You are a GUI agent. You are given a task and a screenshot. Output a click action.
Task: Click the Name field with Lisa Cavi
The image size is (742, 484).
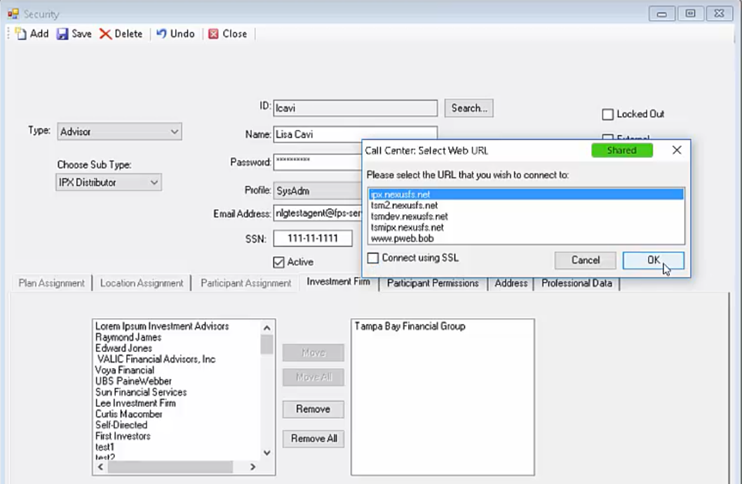tap(354, 134)
